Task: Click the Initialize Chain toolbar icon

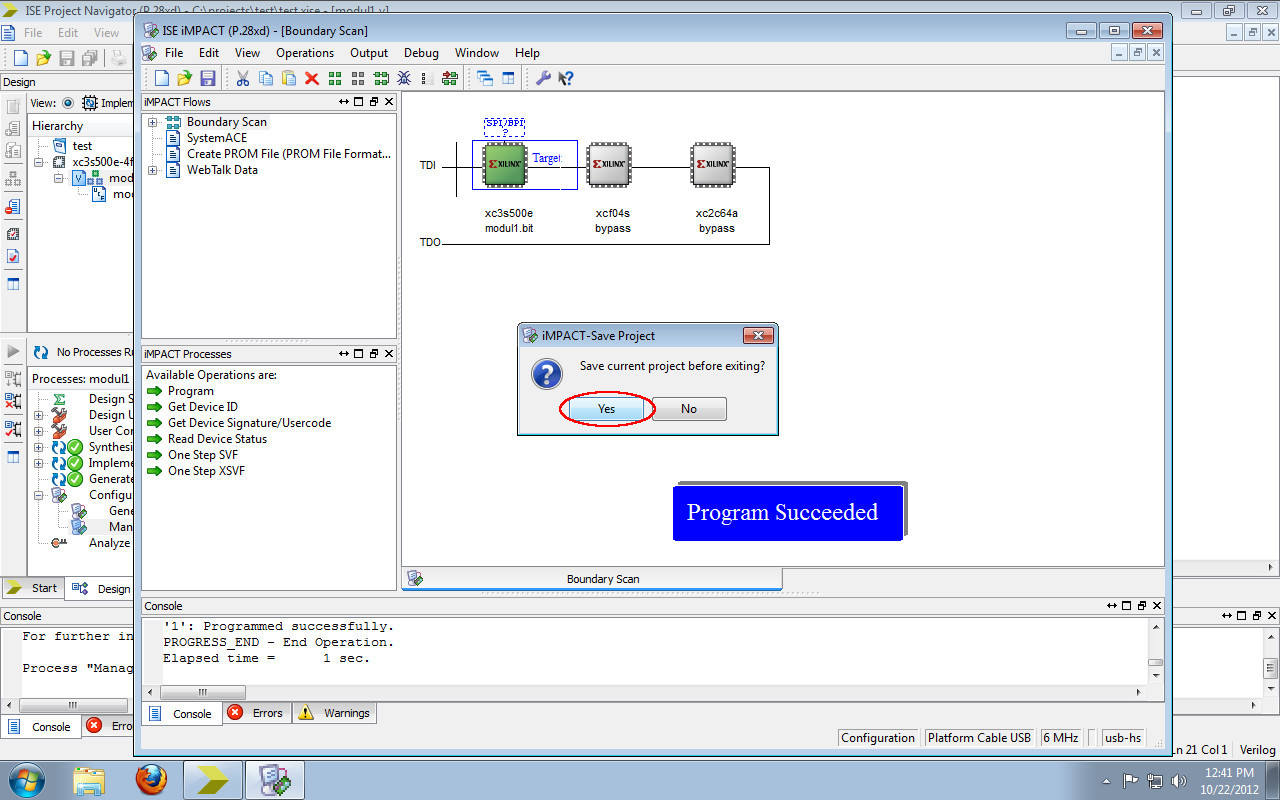Action: [449, 78]
